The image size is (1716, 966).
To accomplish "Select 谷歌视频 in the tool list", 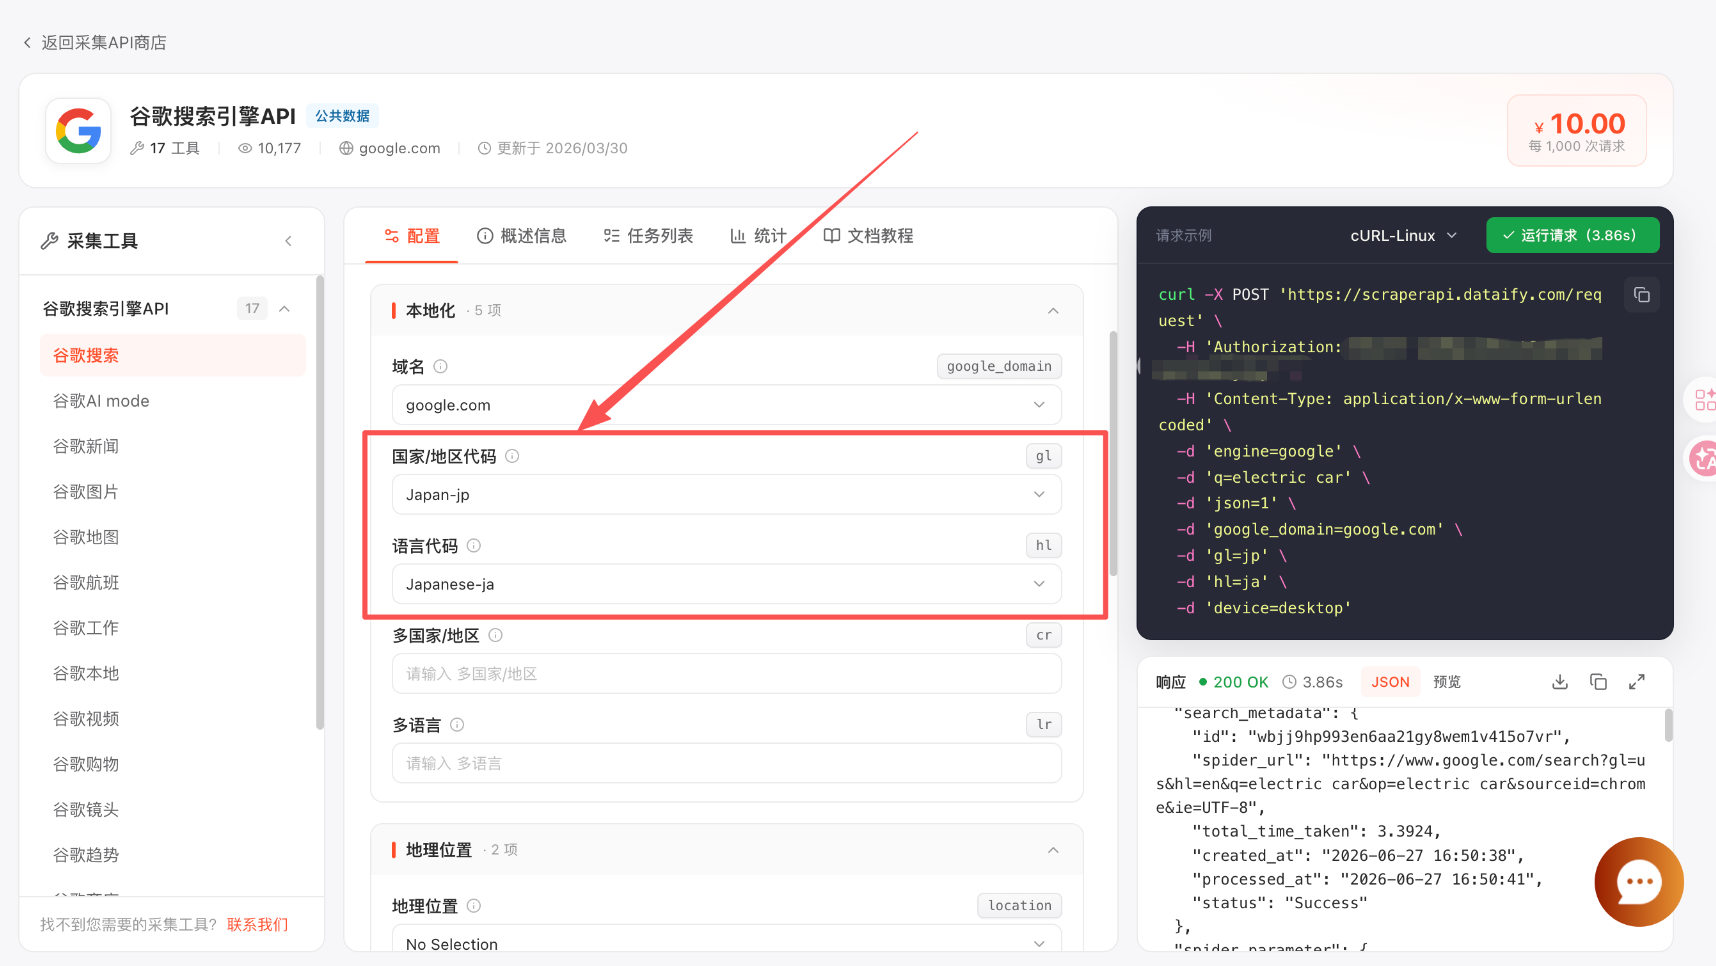I will pos(172,719).
